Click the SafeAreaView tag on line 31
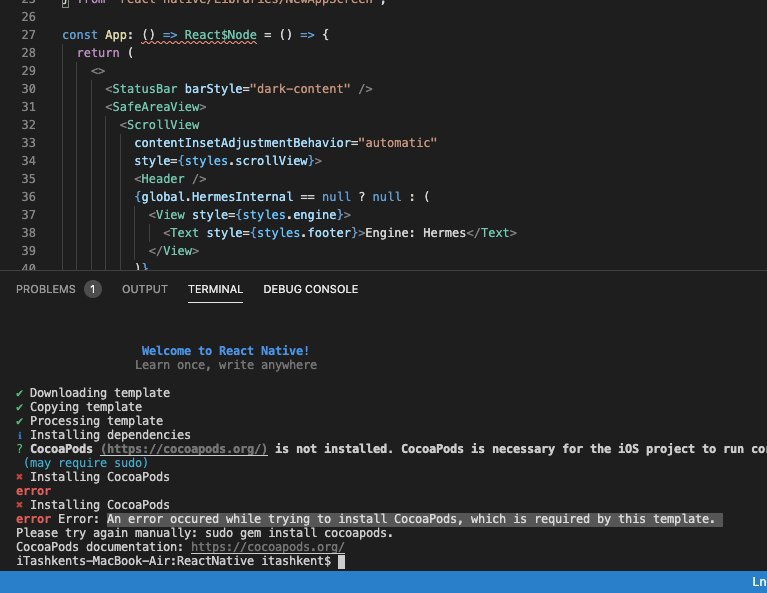The width and height of the screenshot is (767, 593). 156,107
